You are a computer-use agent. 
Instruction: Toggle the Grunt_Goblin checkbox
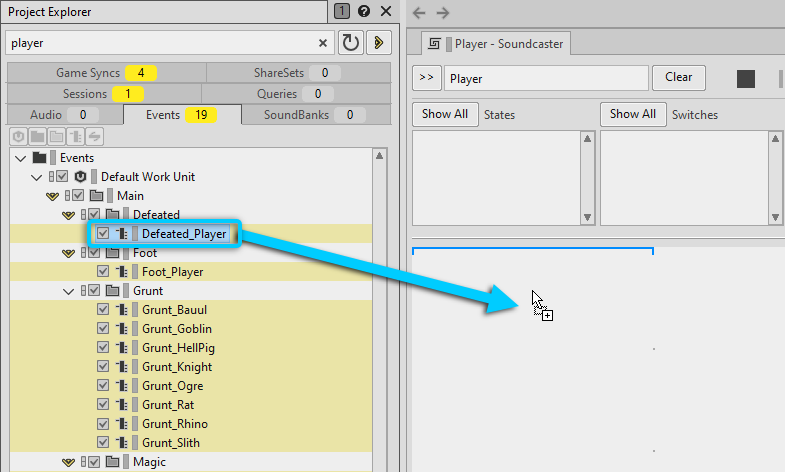tap(103, 329)
